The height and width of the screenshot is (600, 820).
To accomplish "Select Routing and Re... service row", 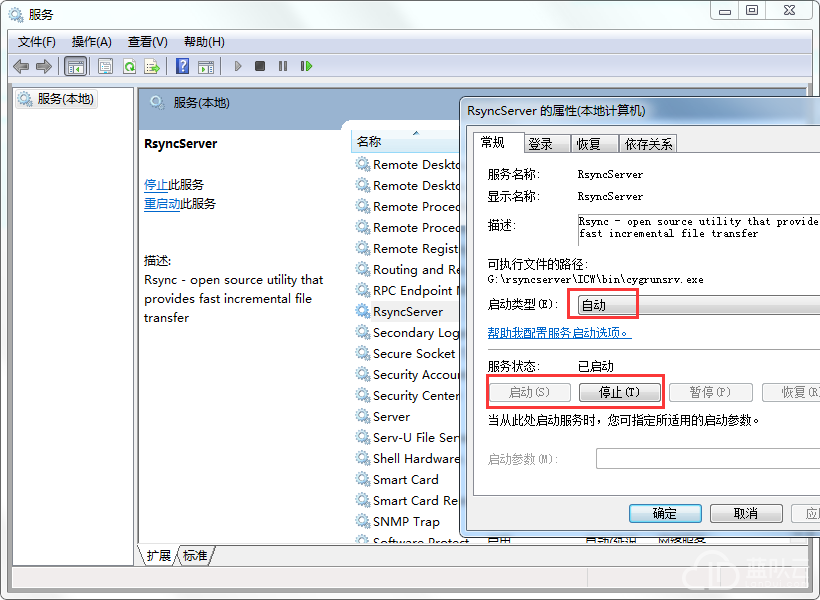I will [x=407, y=269].
